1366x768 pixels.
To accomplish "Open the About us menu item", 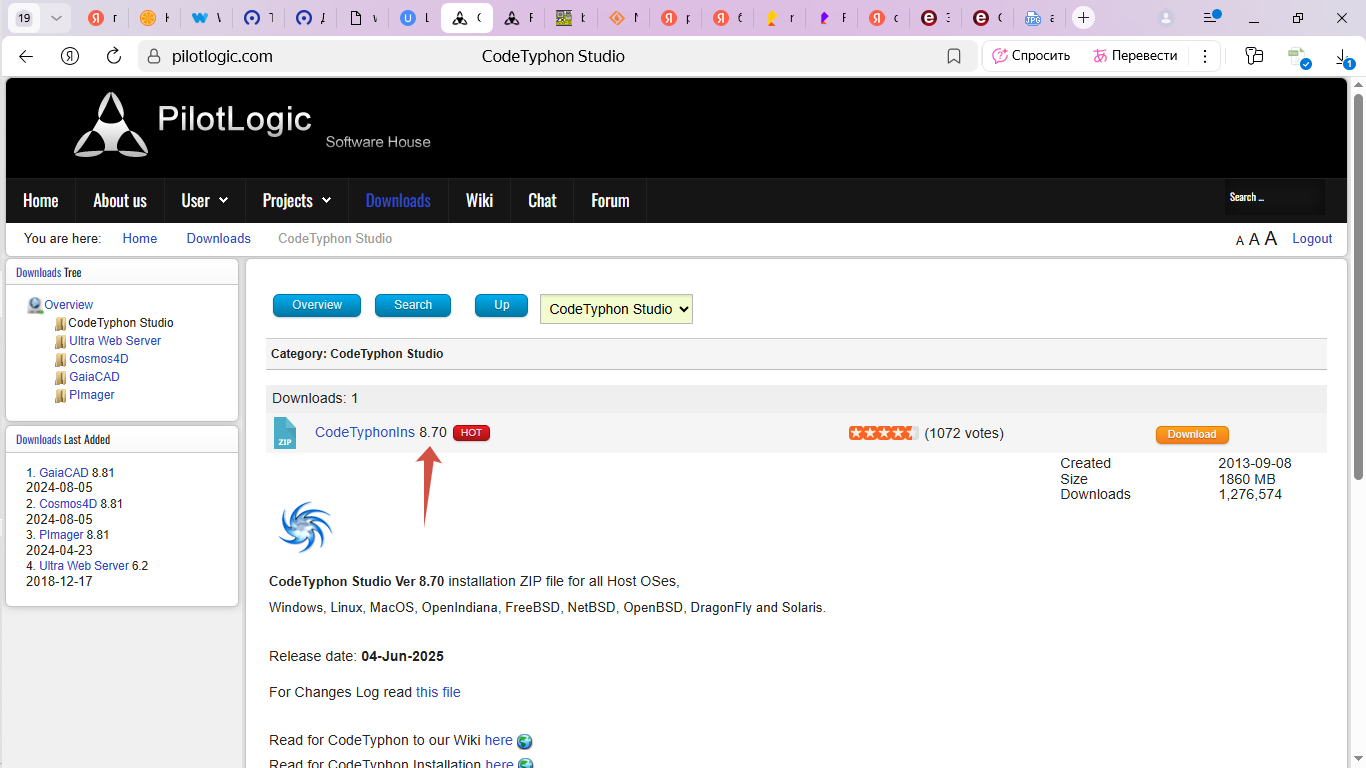I will tap(120, 200).
